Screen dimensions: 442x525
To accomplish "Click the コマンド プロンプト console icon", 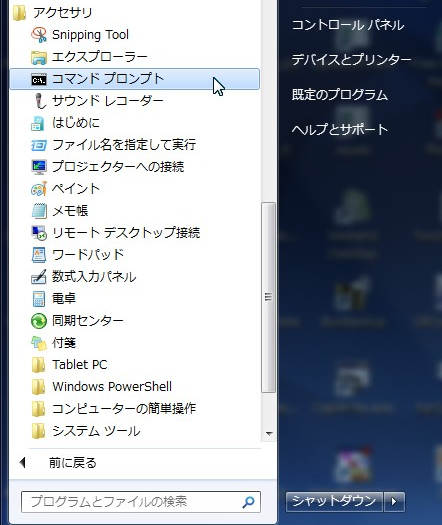I will (x=39, y=79).
